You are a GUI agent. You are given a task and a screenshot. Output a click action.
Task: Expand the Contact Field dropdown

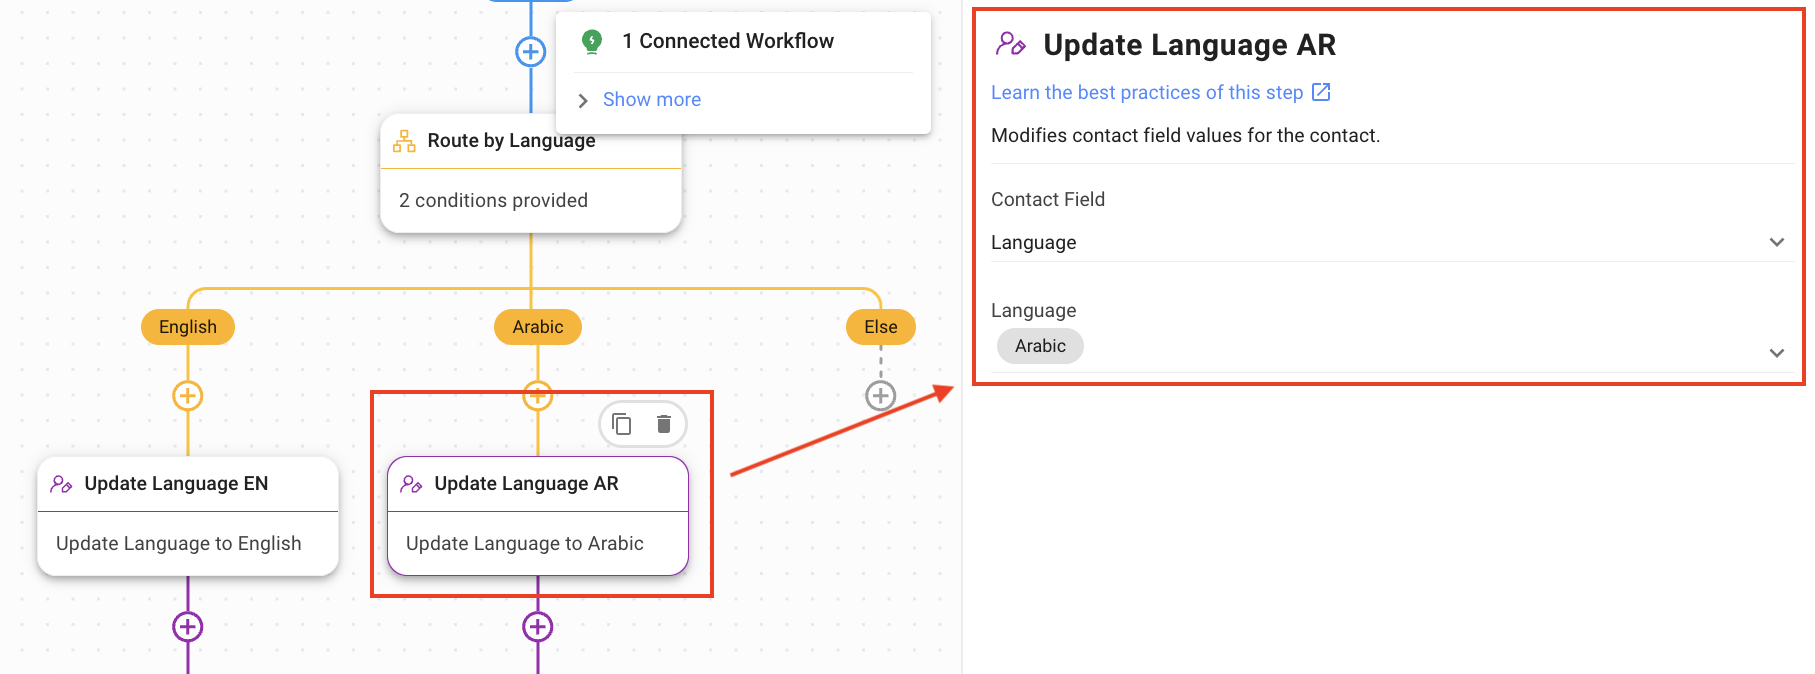(1776, 242)
